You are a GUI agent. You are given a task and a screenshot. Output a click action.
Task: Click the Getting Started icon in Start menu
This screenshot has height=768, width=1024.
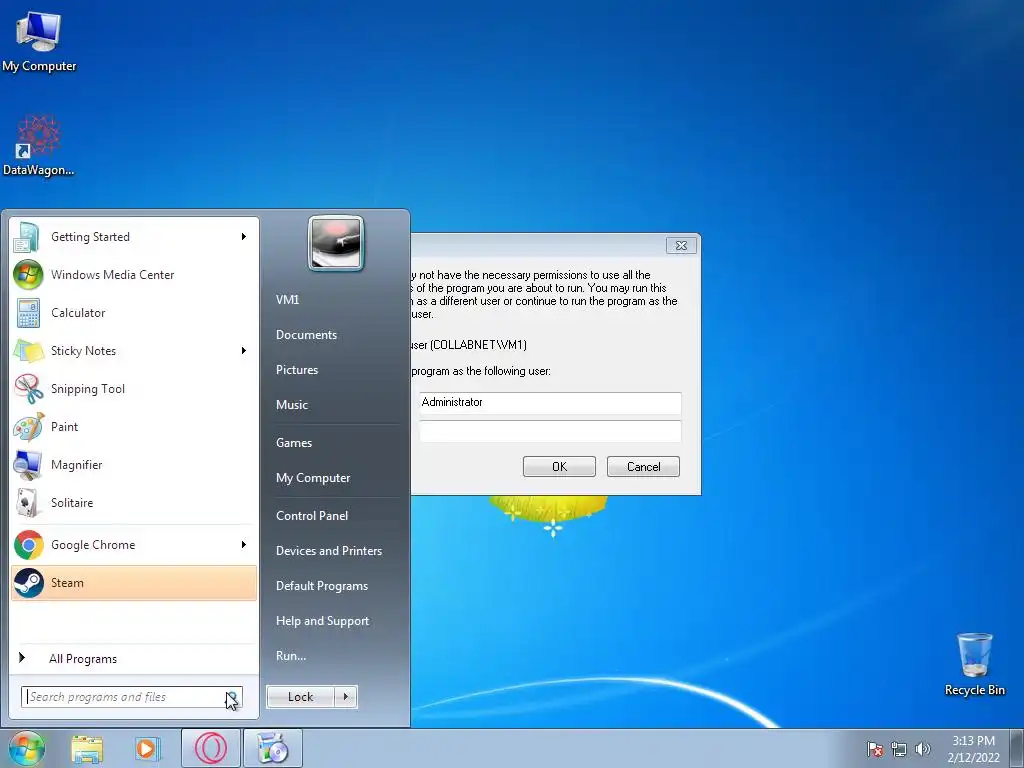click(x=27, y=237)
